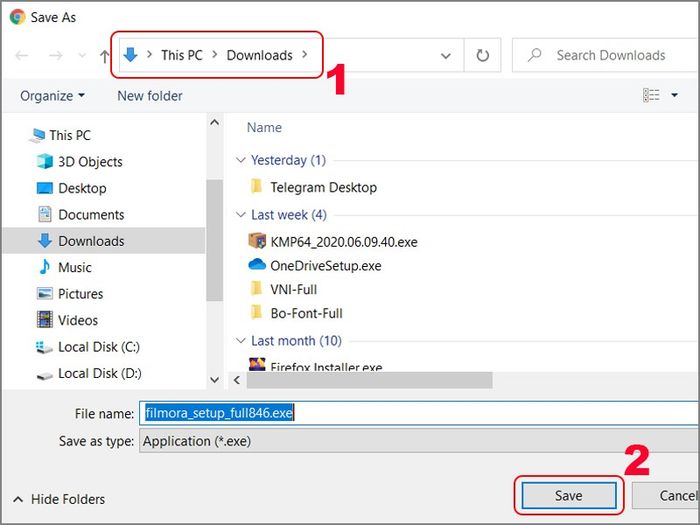Click the Telegram Desktop folder icon
This screenshot has height=525, width=700.
(x=256, y=186)
